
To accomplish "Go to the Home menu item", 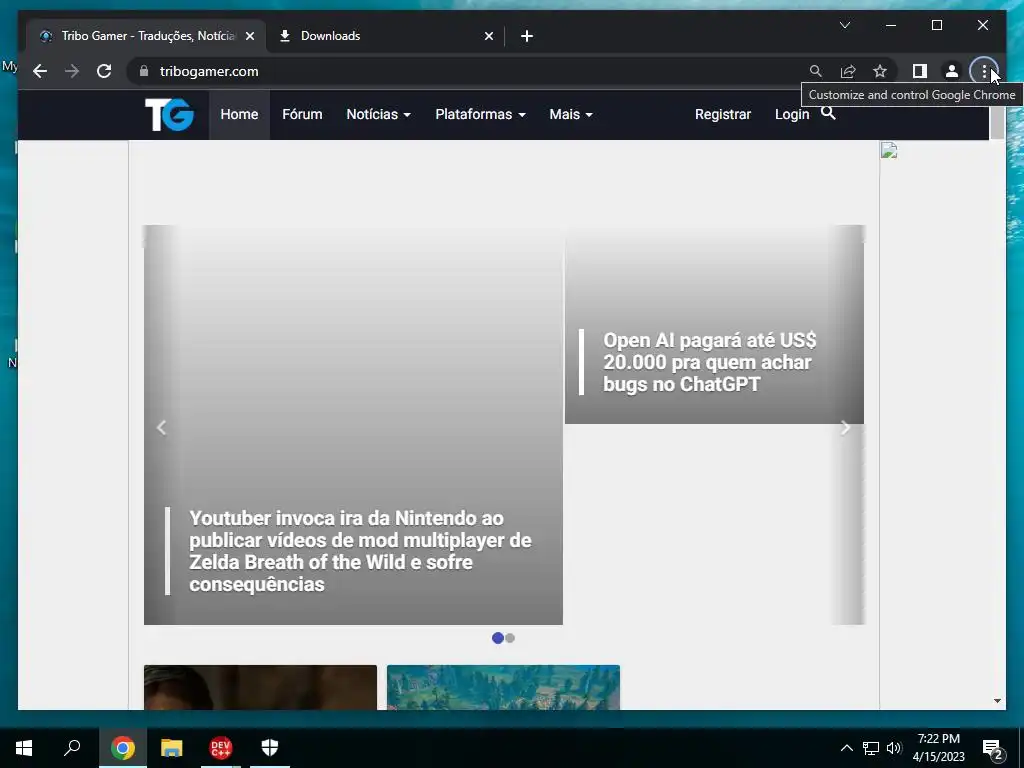I will pos(239,114).
